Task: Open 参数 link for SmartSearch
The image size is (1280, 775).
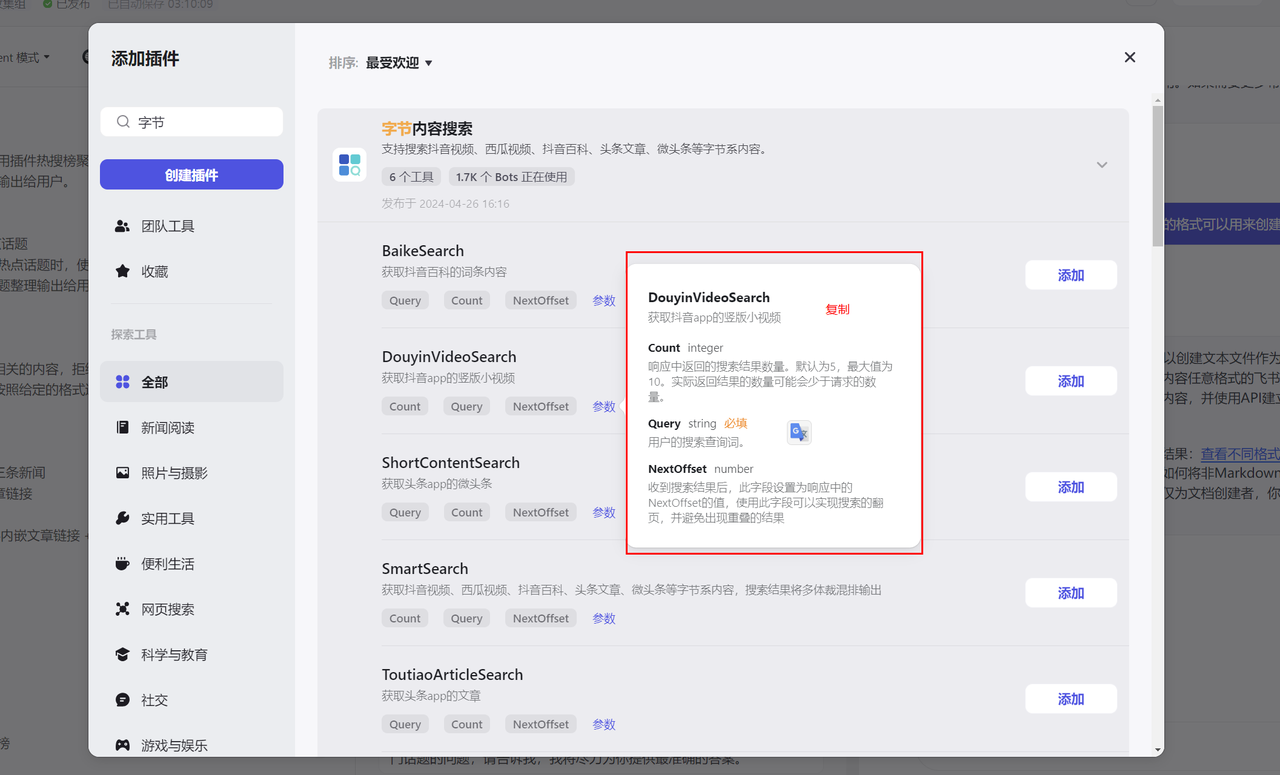Action: tap(604, 618)
